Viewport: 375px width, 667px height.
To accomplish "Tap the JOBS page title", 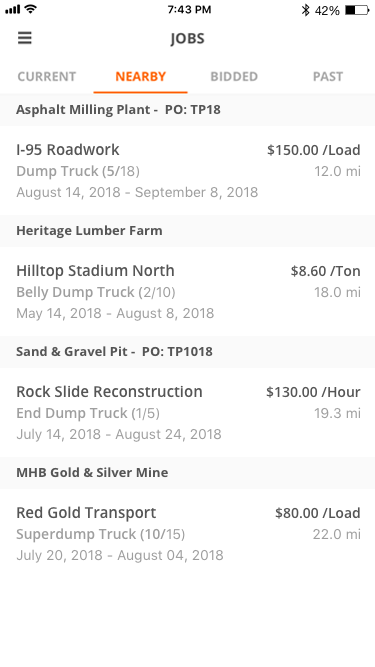I will 188,39.
